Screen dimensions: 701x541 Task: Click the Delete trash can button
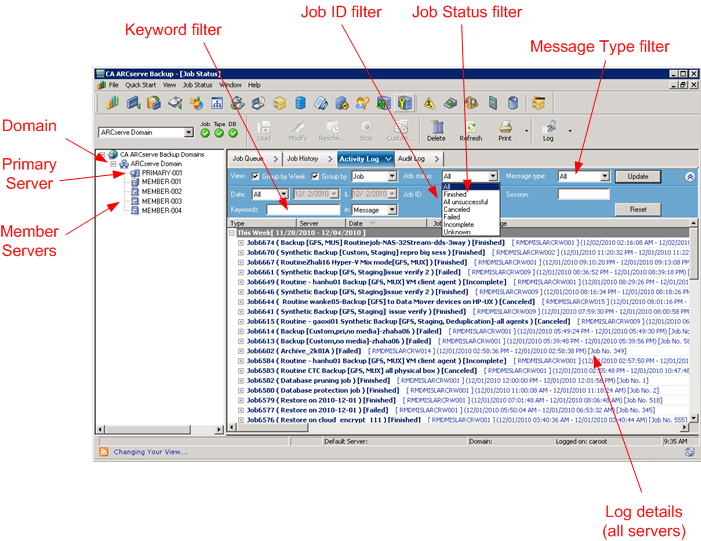point(436,131)
